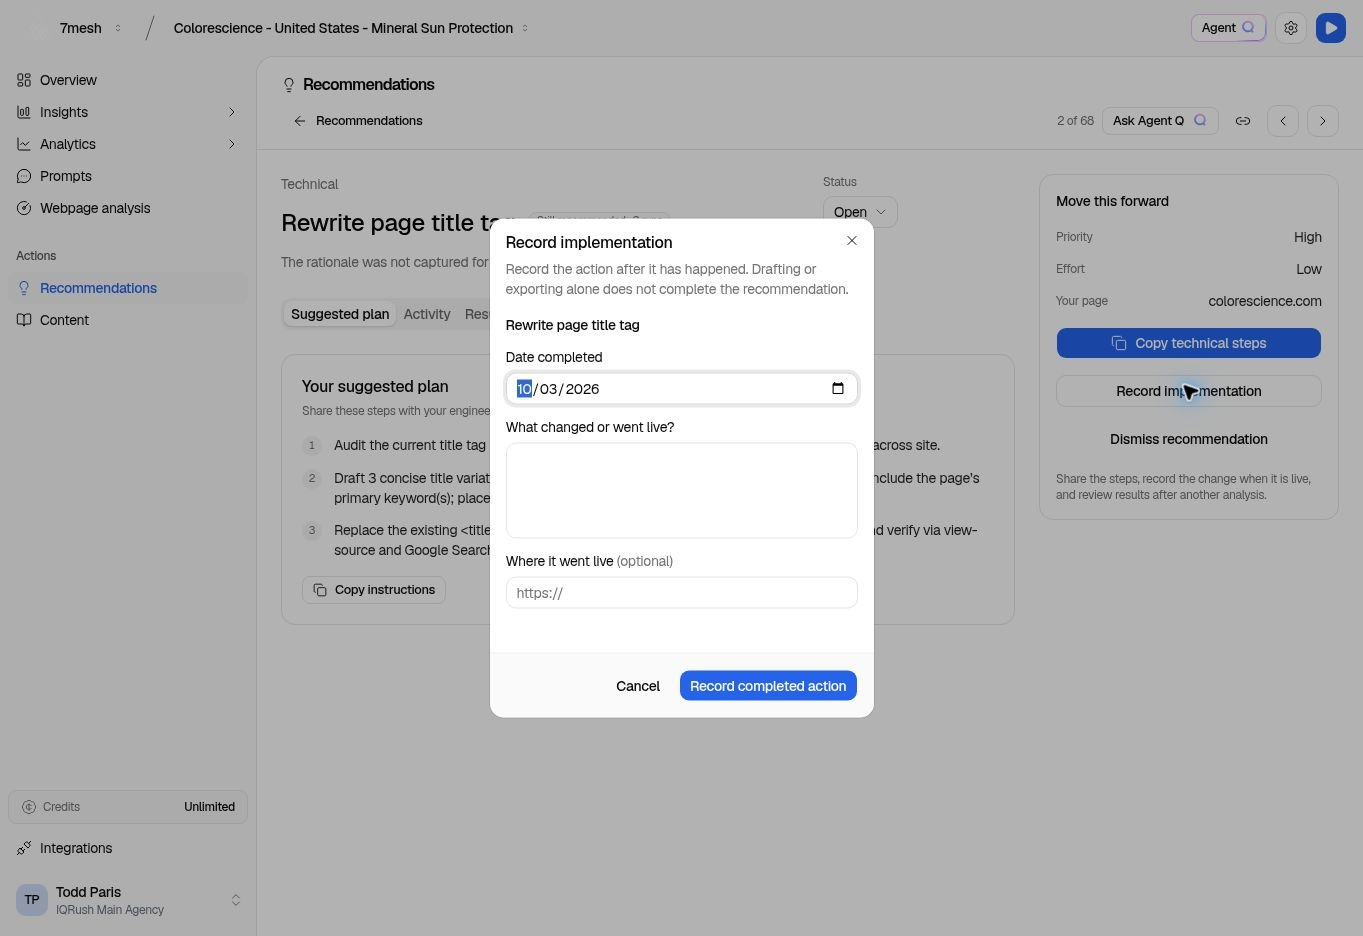Click Dismiss recommendation
Image resolution: width=1363 pixels, height=936 pixels.
[x=1189, y=439]
